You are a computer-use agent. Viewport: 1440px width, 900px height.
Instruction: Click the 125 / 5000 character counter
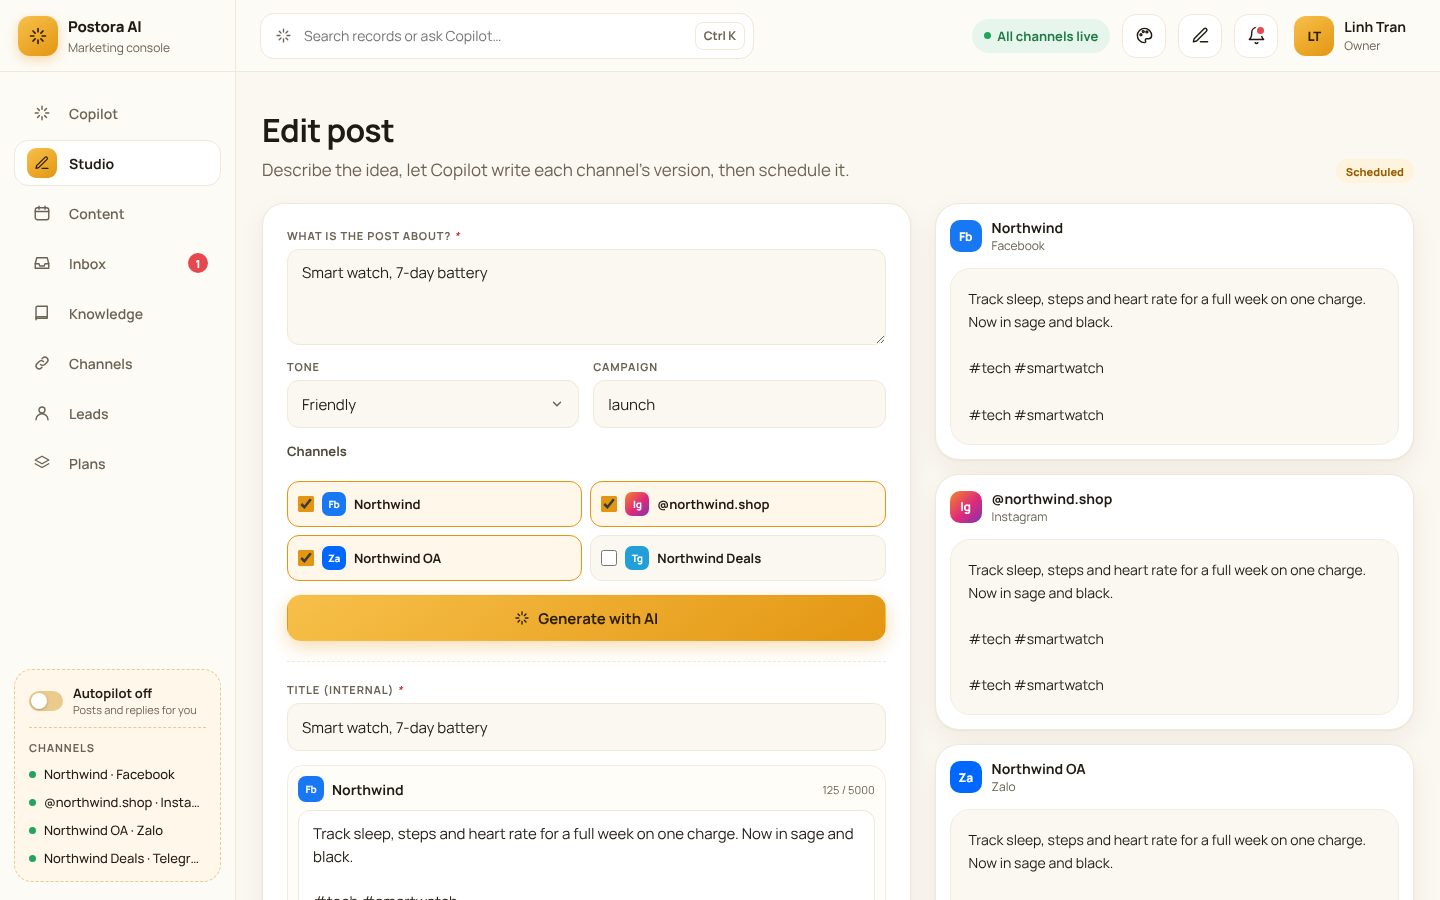[848, 790]
